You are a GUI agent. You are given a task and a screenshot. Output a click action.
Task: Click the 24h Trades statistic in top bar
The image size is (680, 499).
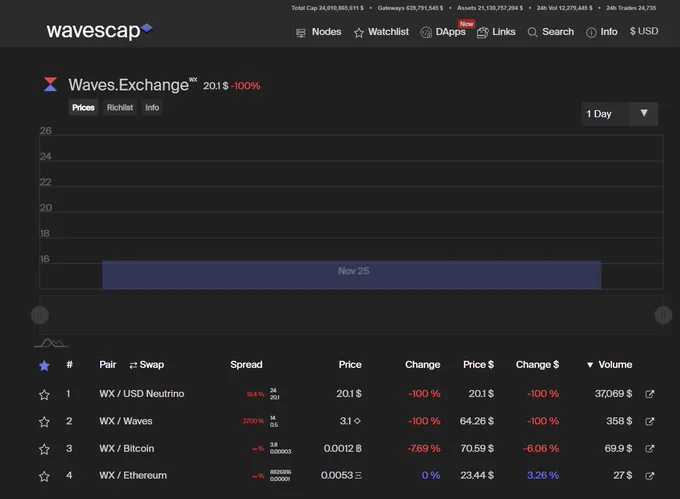(631, 8)
